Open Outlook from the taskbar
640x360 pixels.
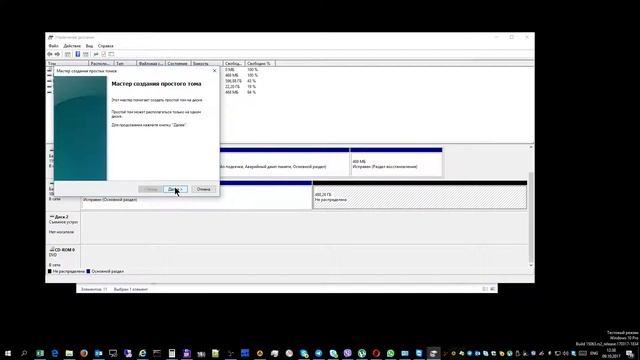[x=98, y=353]
